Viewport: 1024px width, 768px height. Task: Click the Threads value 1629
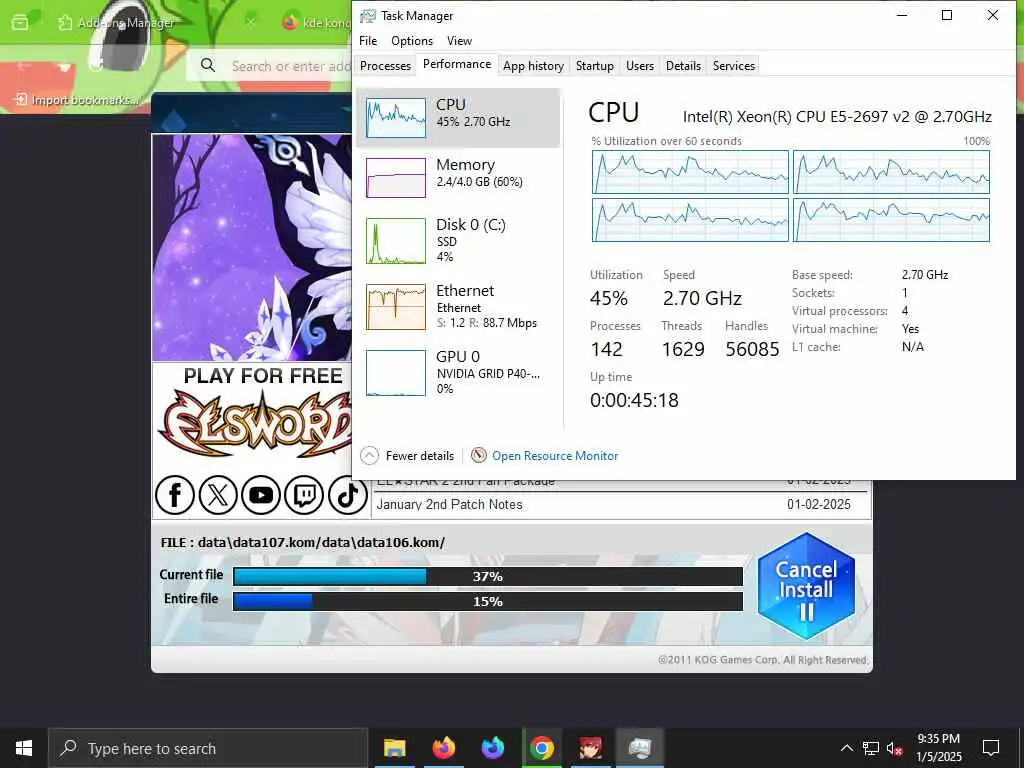683,349
